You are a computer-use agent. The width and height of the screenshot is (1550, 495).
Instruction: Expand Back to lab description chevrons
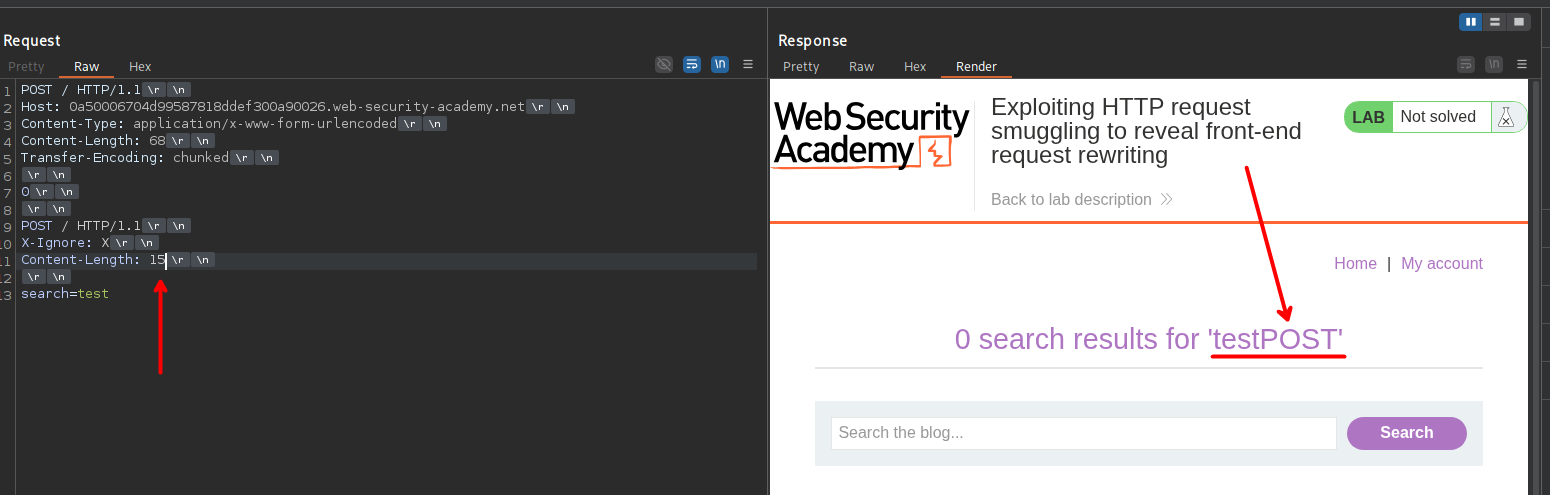1166,200
